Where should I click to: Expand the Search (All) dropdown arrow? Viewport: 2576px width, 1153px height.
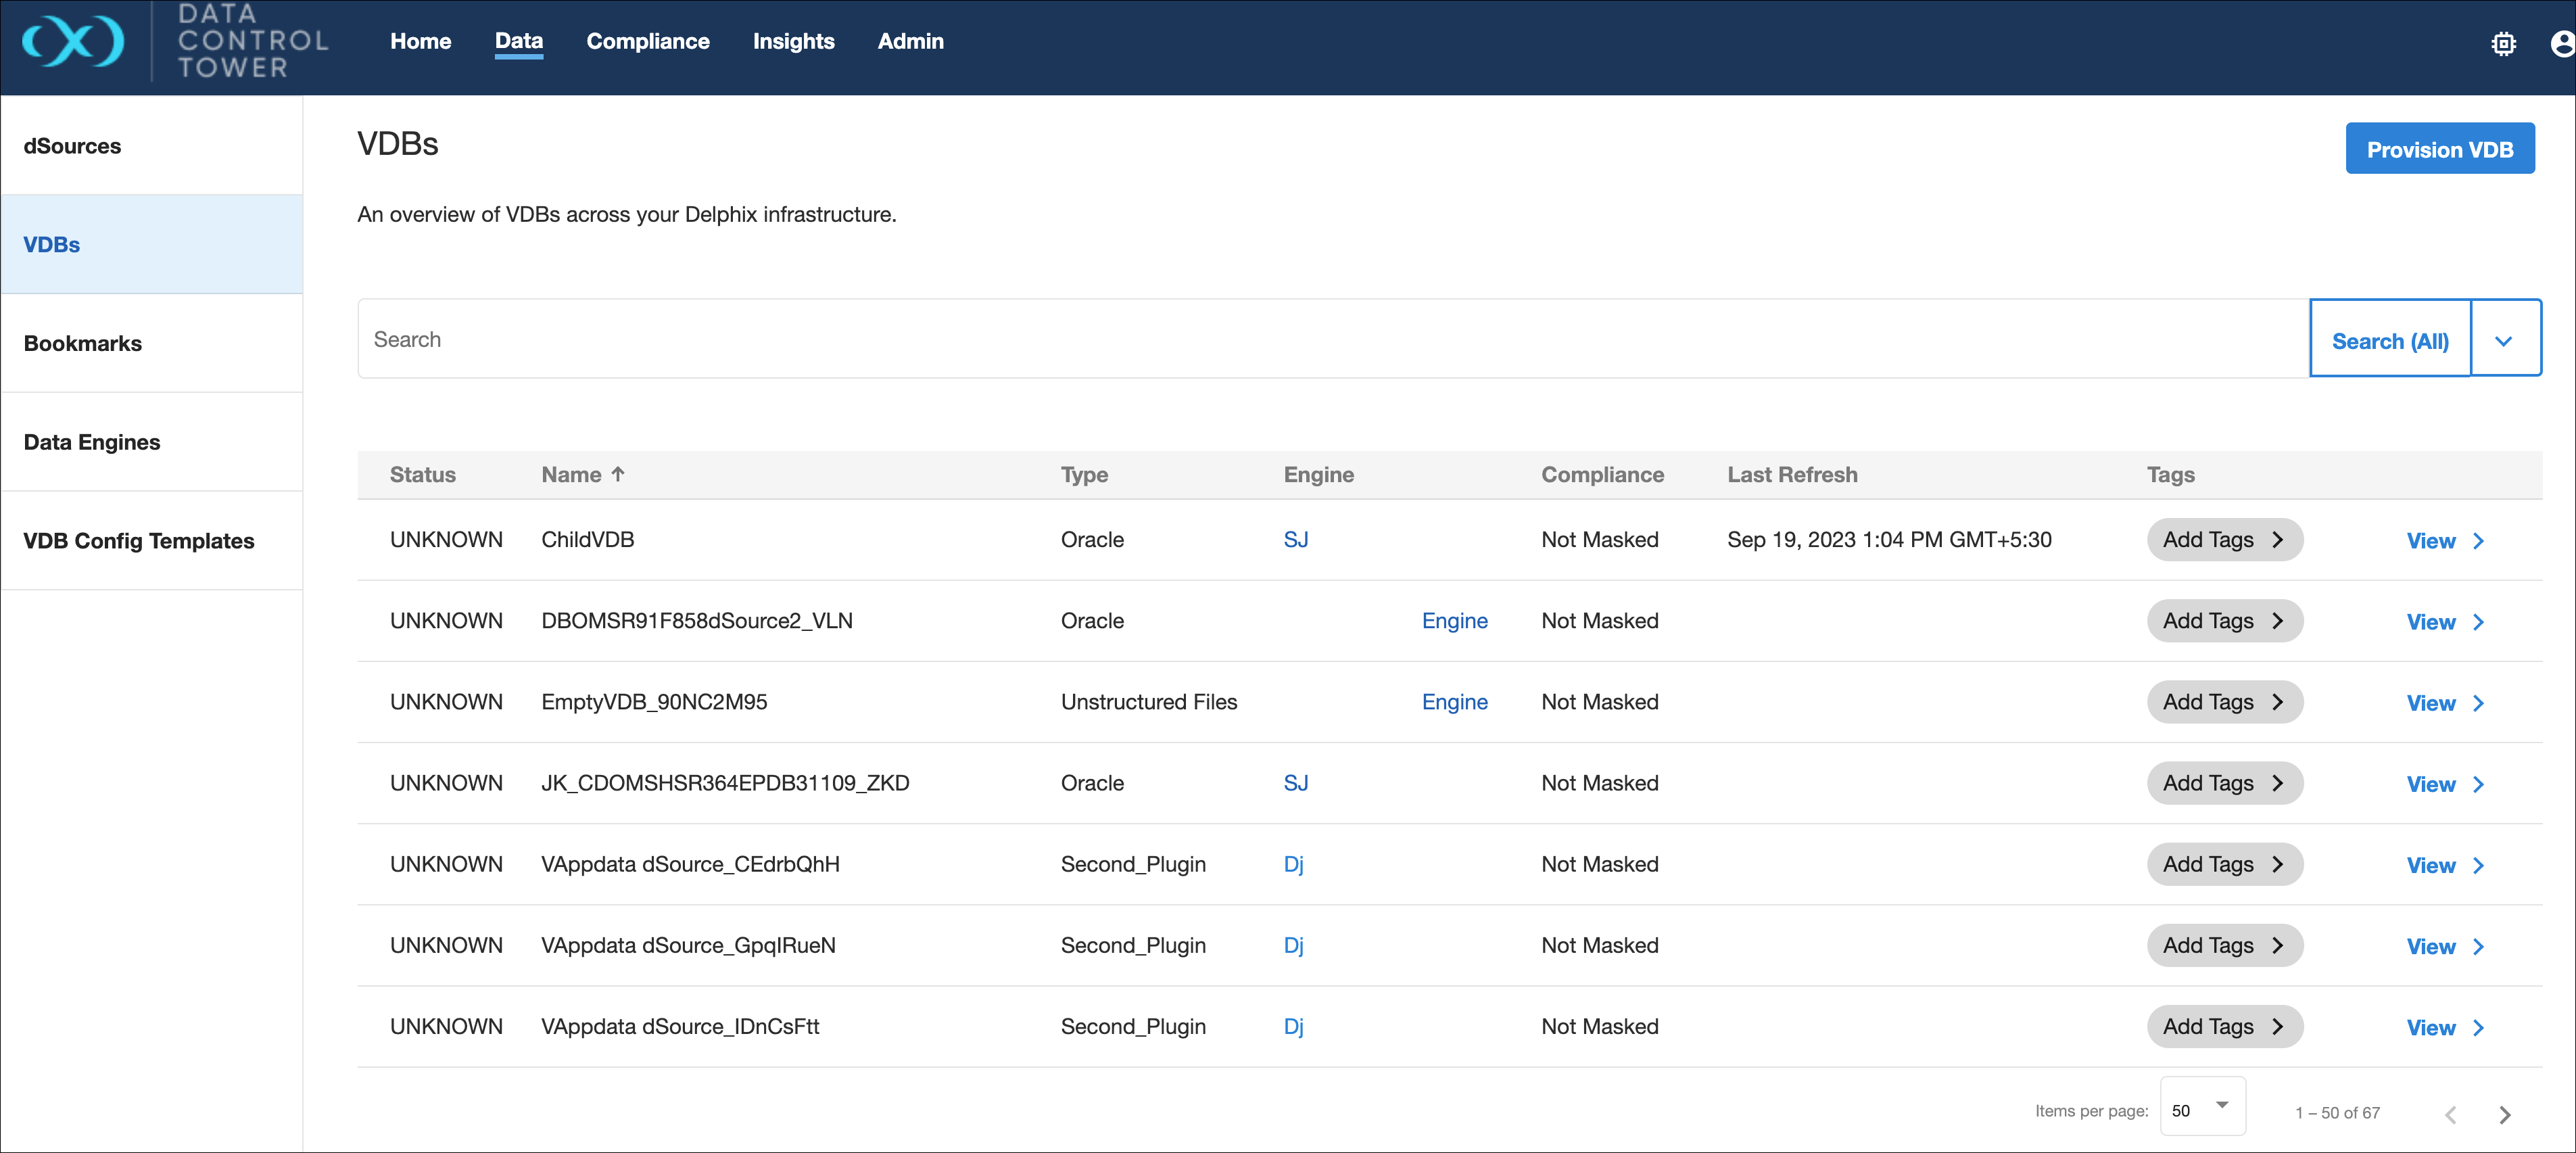2504,340
